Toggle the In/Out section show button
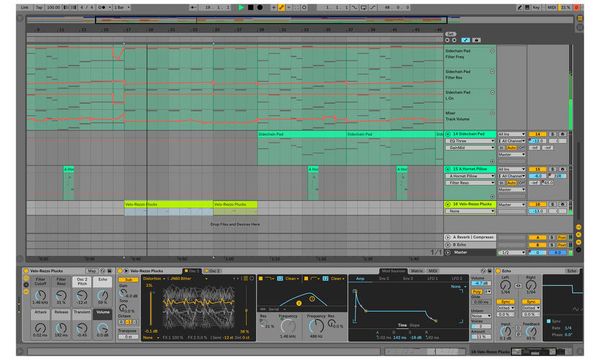Viewport: 600px width, 360px height. point(579,227)
